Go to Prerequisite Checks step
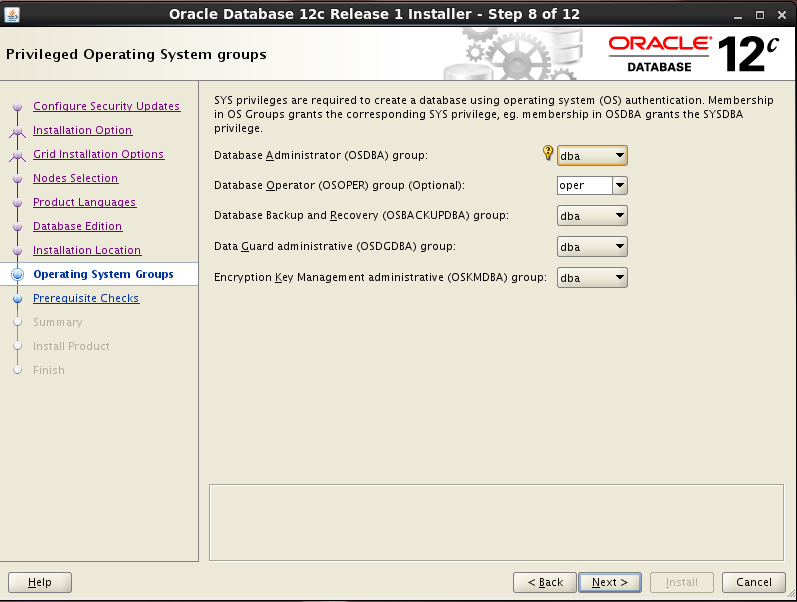 point(86,298)
